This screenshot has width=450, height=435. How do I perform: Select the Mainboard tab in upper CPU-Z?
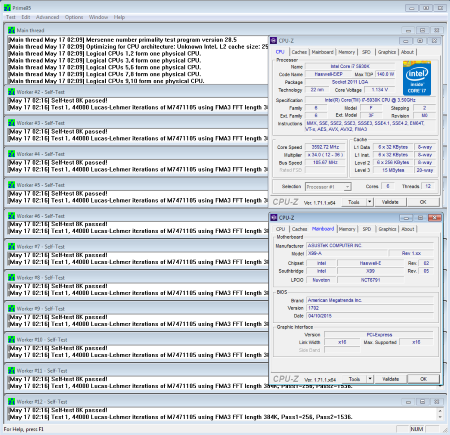tap(322, 52)
